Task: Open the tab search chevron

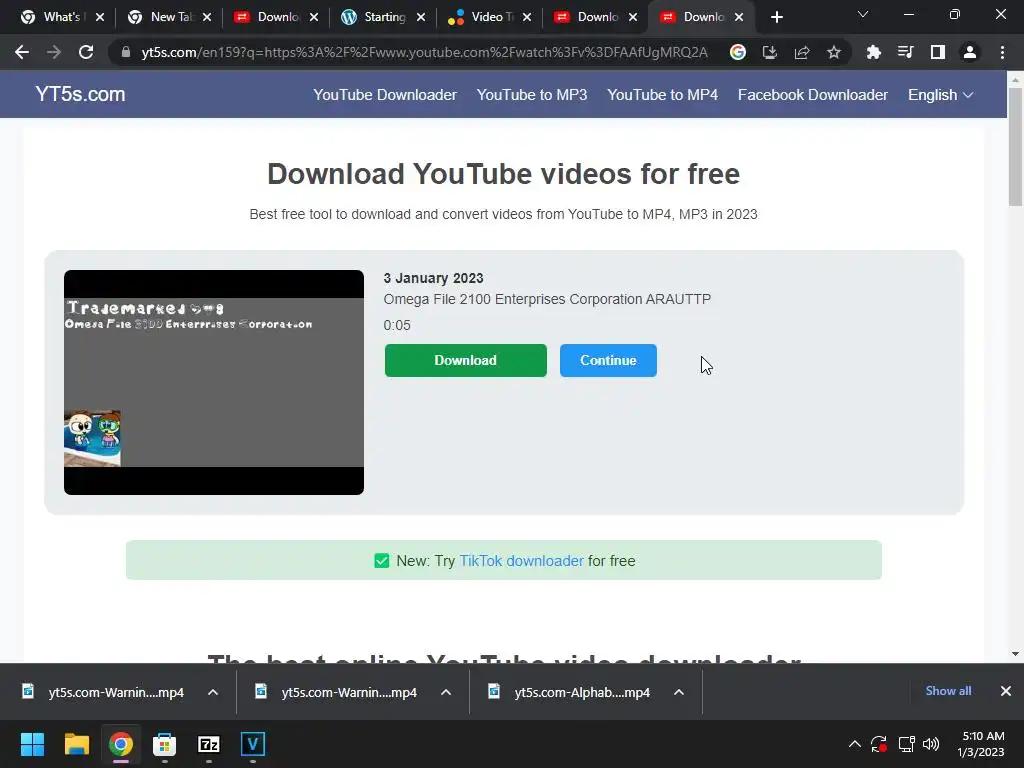Action: [x=863, y=14]
